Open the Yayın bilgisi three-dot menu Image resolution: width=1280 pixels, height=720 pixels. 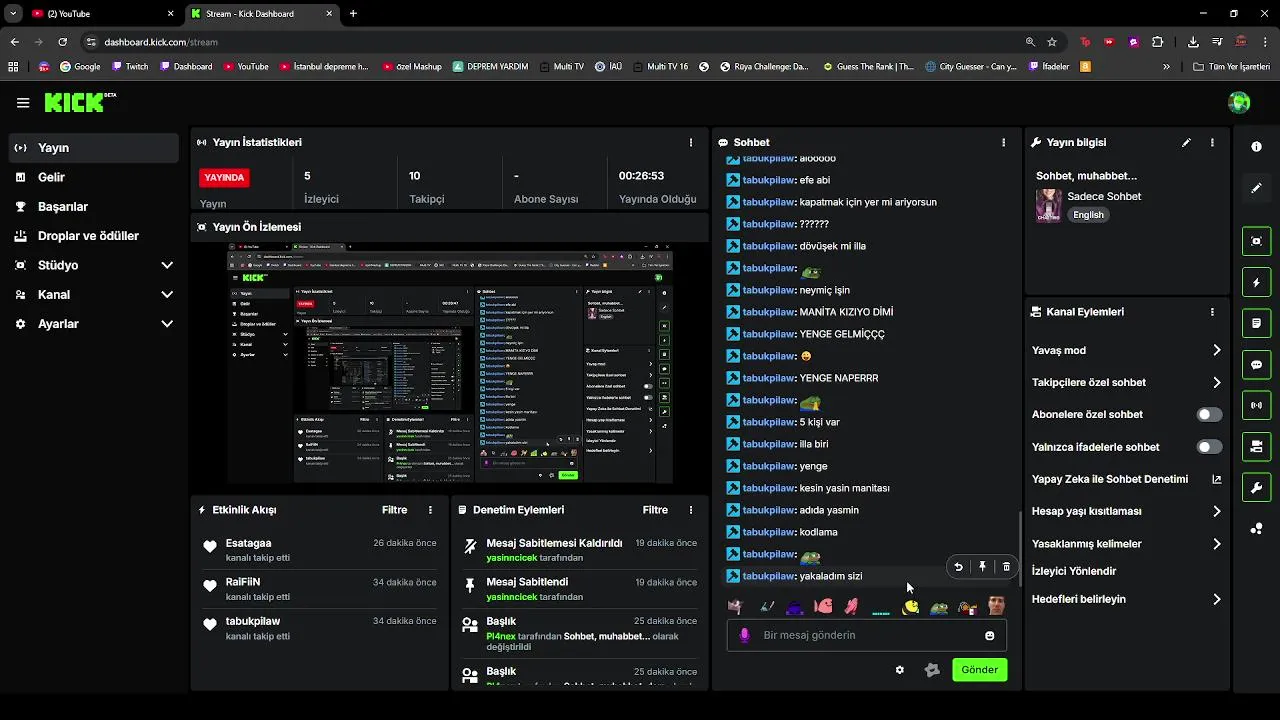(x=1212, y=143)
